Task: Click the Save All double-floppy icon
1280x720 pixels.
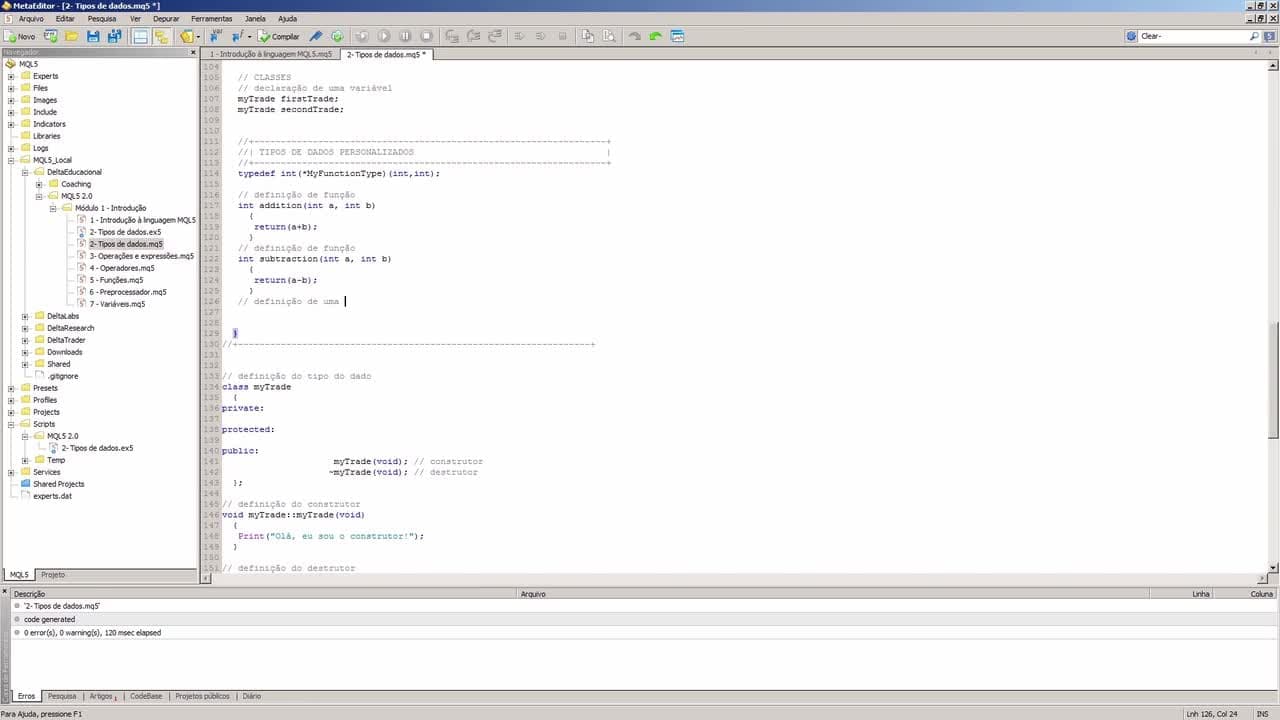Action: (114, 36)
